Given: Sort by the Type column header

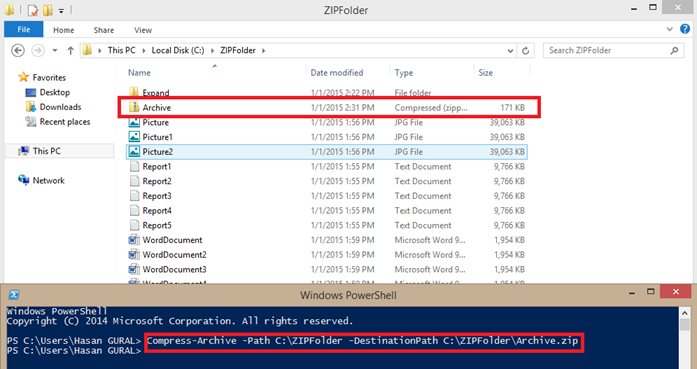Looking at the screenshot, I should pyautogui.click(x=404, y=72).
